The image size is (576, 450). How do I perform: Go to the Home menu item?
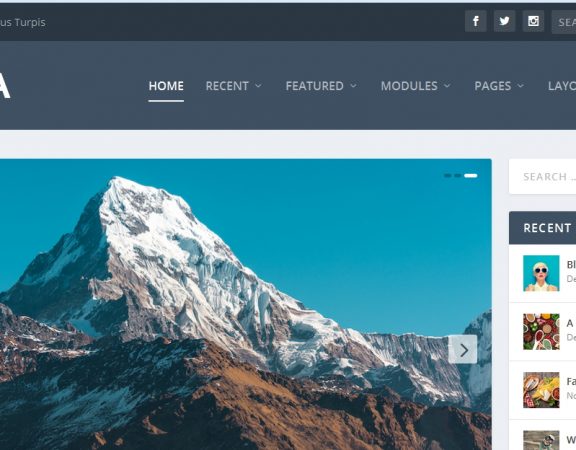pos(166,86)
